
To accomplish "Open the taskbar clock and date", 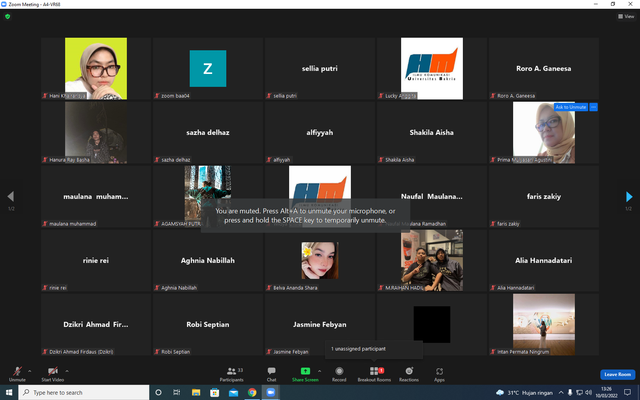I will pyautogui.click(x=606, y=392).
